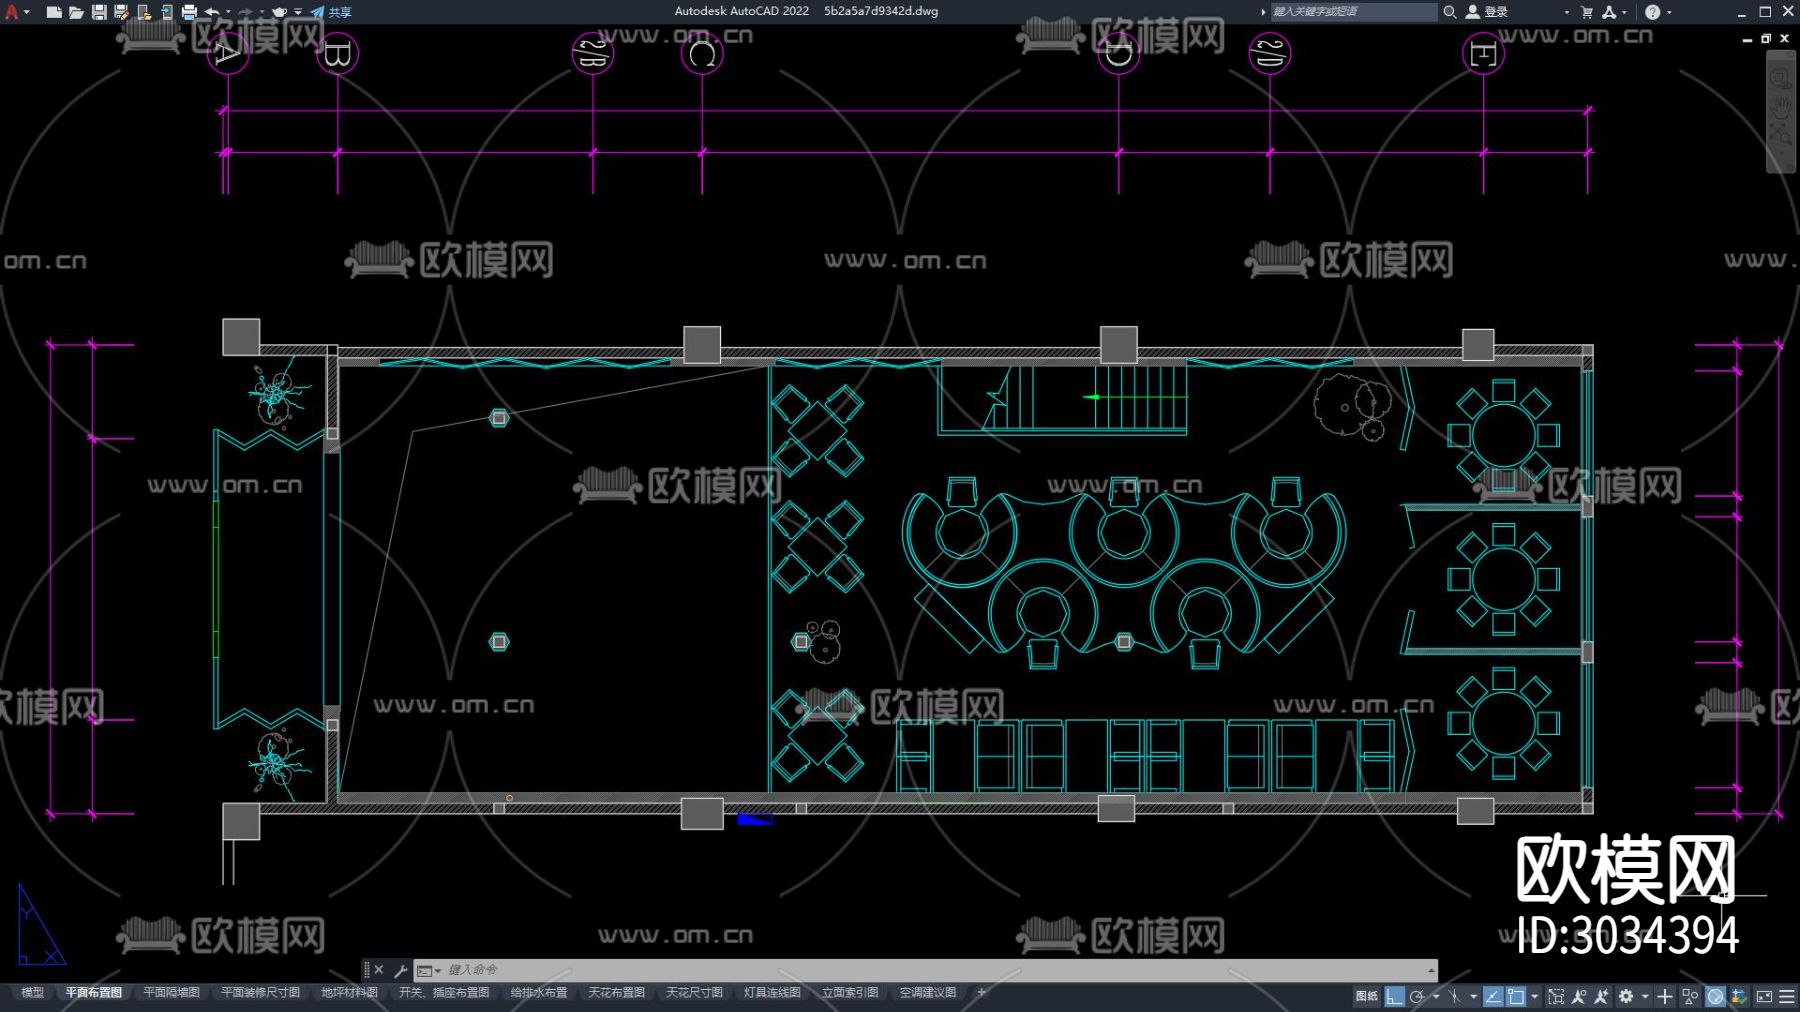Save the current drawing
The image size is (1800, 1012).
coord(99,12)
